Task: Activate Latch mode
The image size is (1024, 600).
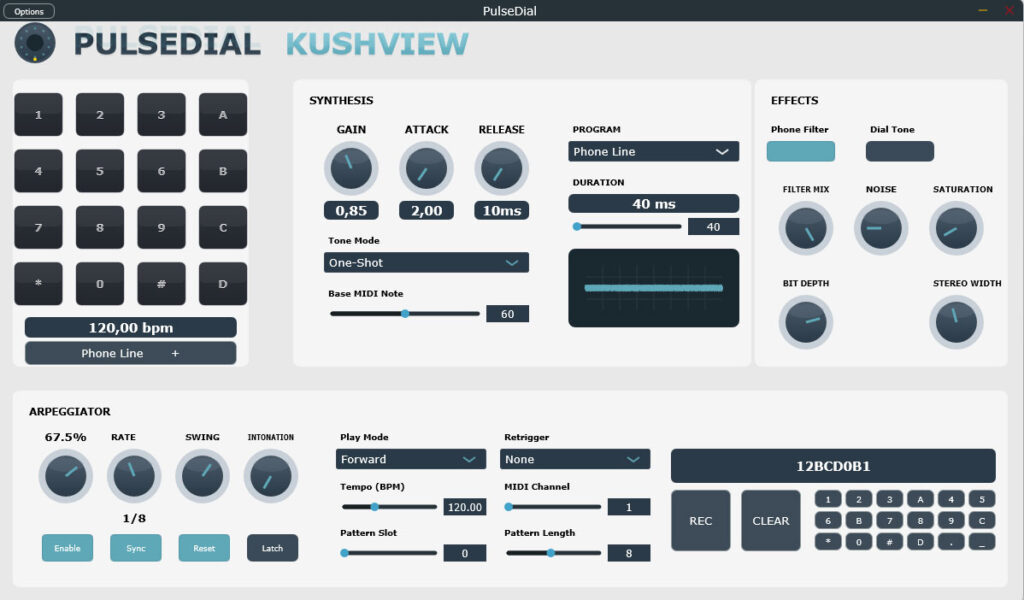Action: click(x=272, y=548)
